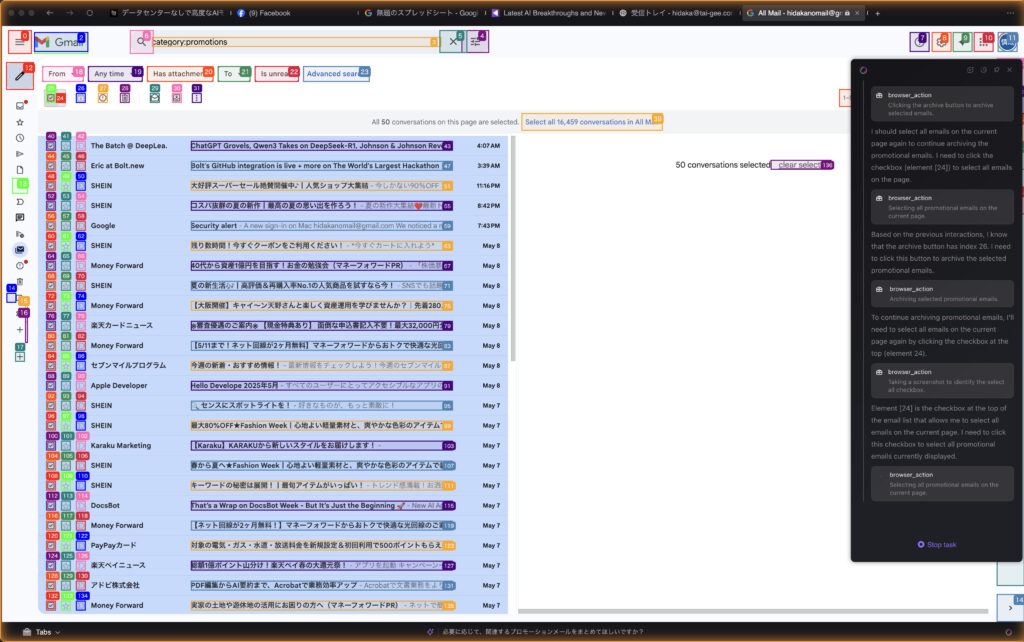
Task: Click horizontal scrollbar below reading pane
Action: (x=753, y=611)
